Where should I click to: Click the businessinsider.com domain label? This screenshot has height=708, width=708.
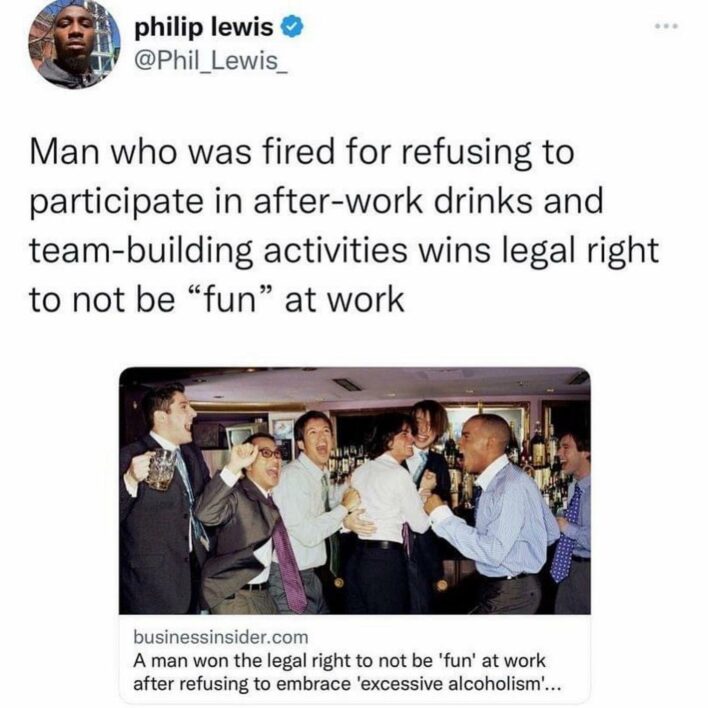tap(220, 638)
